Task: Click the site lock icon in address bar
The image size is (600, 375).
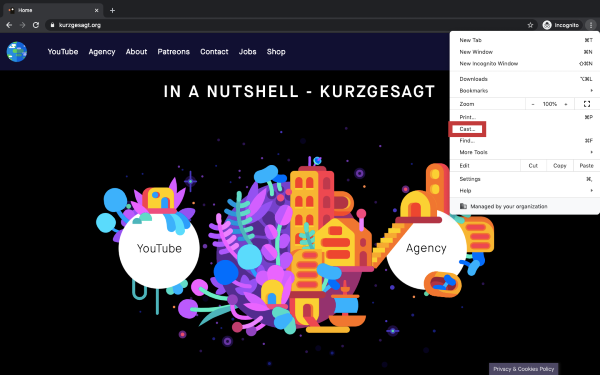Action: click(52, 25)
